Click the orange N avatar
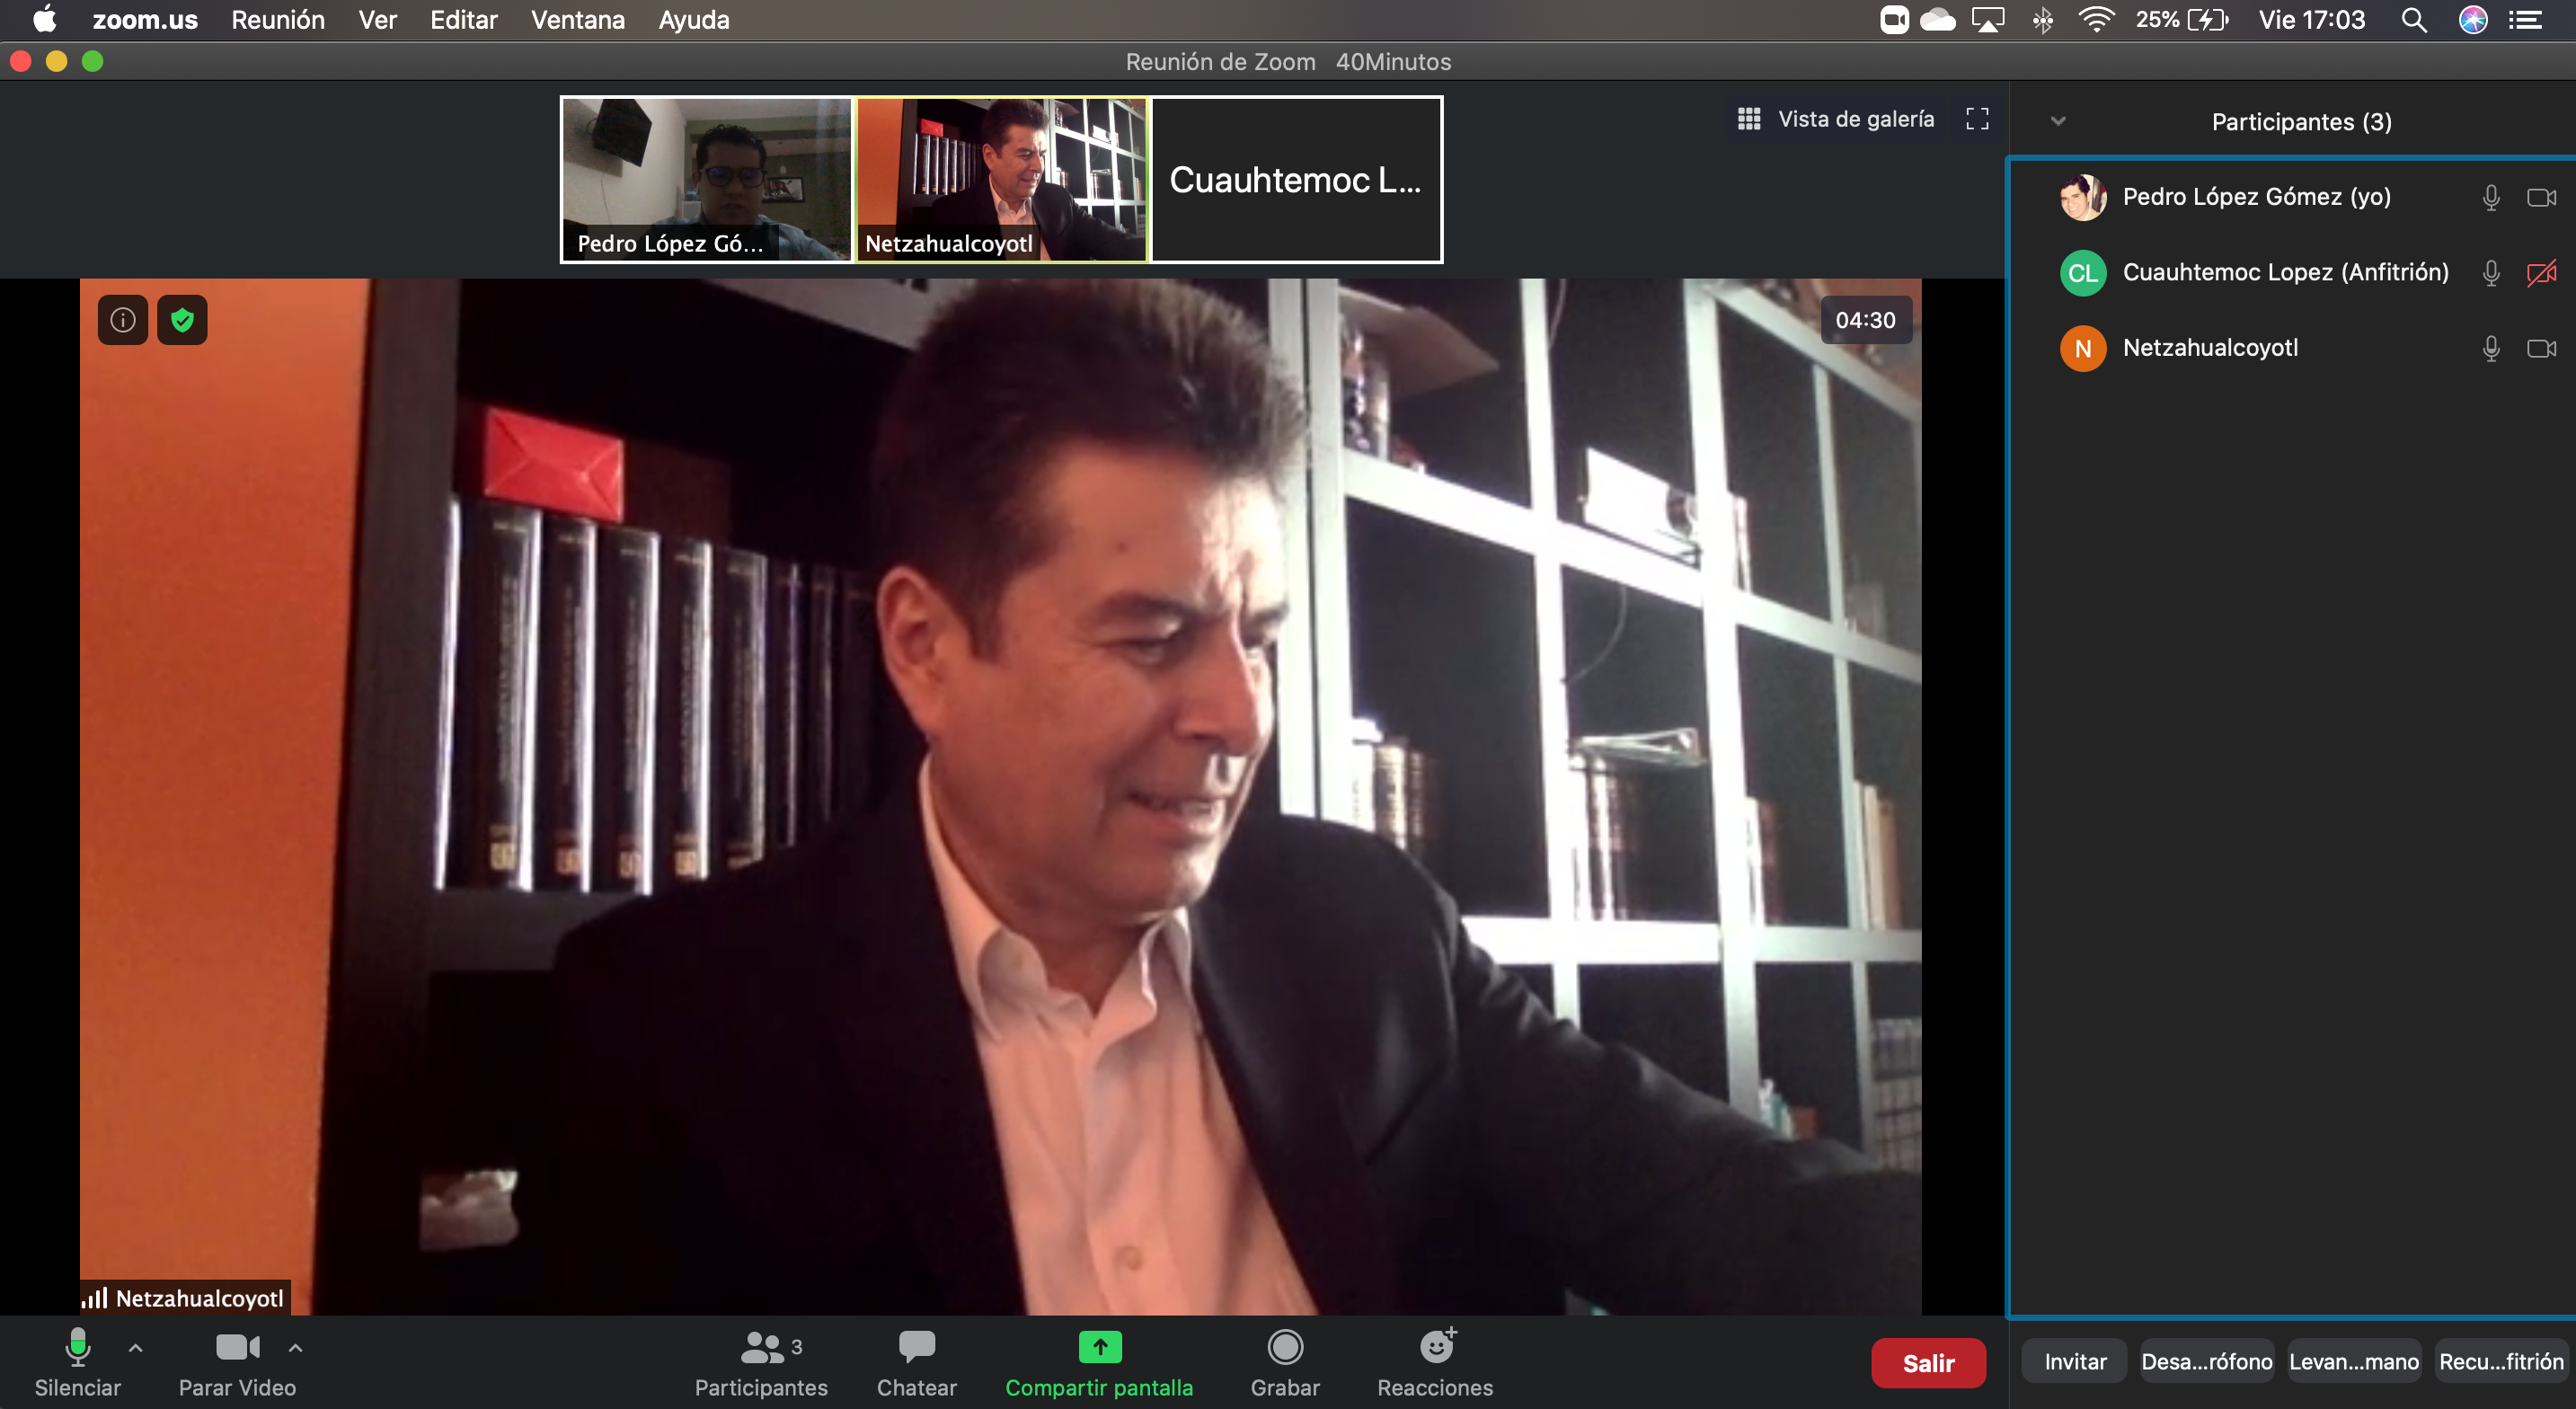 click(2083, 348)
